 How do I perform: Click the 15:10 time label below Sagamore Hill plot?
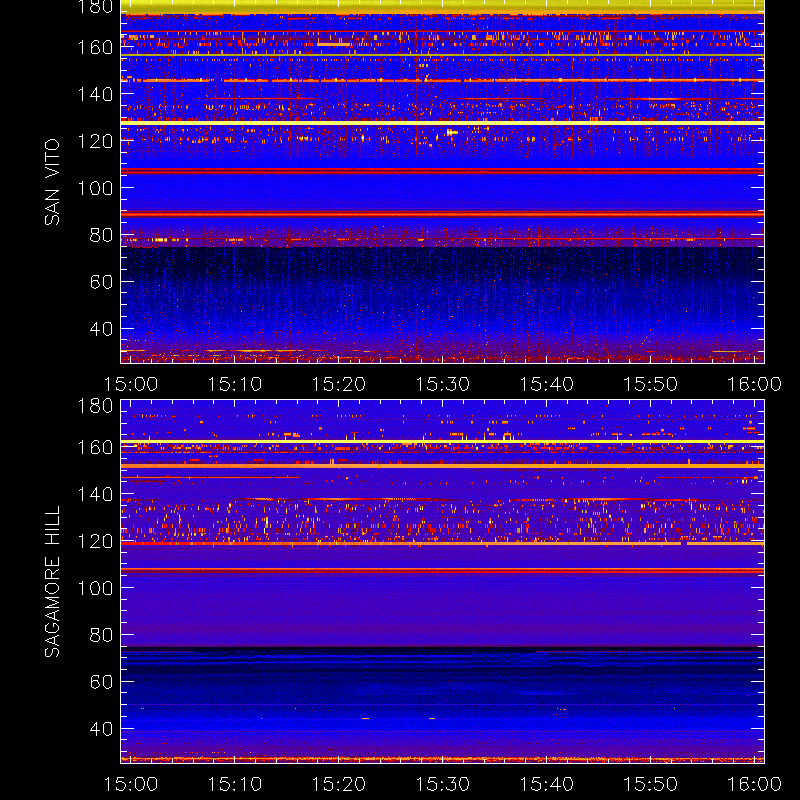[235, 784]
